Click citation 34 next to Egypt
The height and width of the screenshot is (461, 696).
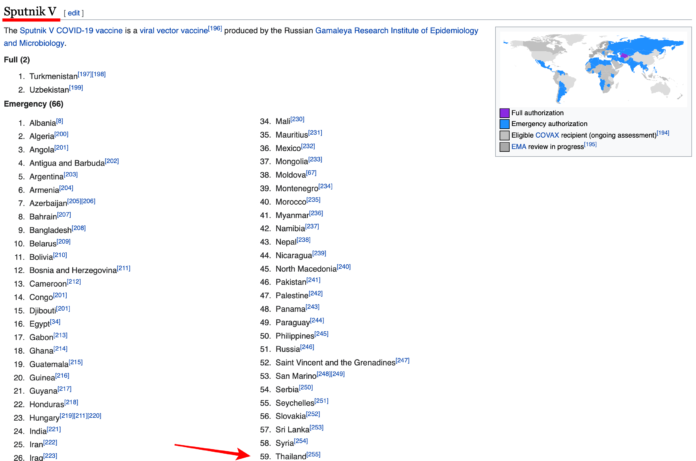(55, 322)
